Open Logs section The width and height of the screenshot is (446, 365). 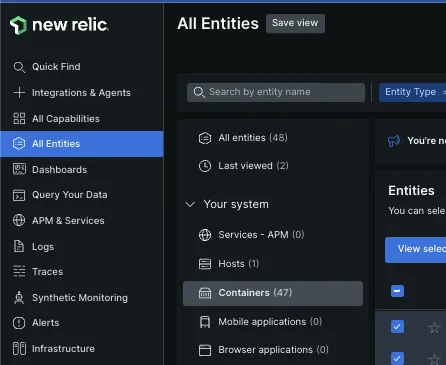[82, 246]
